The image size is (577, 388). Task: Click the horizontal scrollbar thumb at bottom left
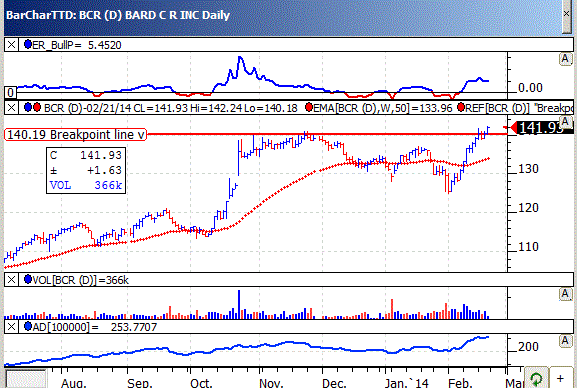[x=26, y=379]
